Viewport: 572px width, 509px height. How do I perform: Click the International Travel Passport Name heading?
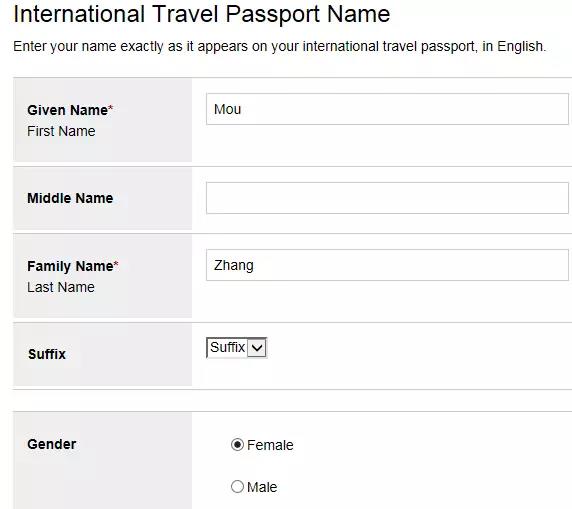(202, 14)
